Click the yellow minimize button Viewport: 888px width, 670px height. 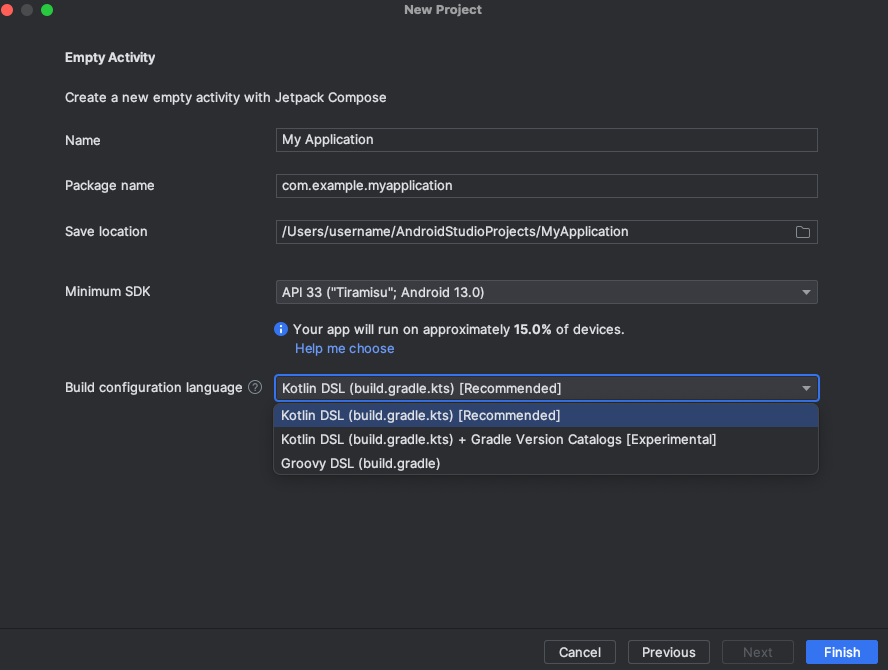click(25, 9)
